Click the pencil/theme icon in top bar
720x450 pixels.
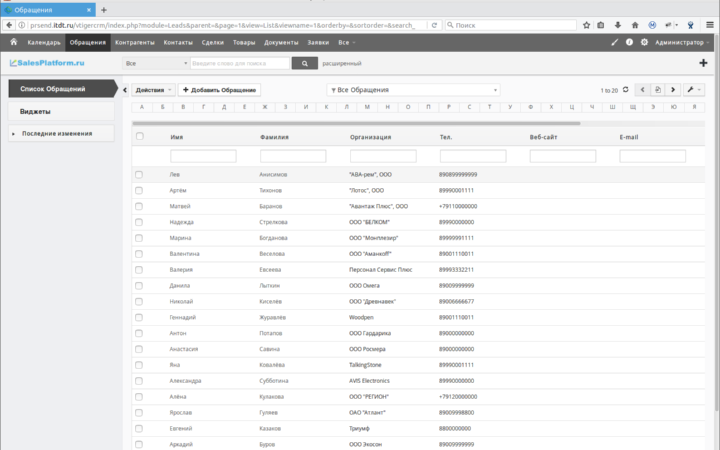pyautogui.click(x=614, y=42)
